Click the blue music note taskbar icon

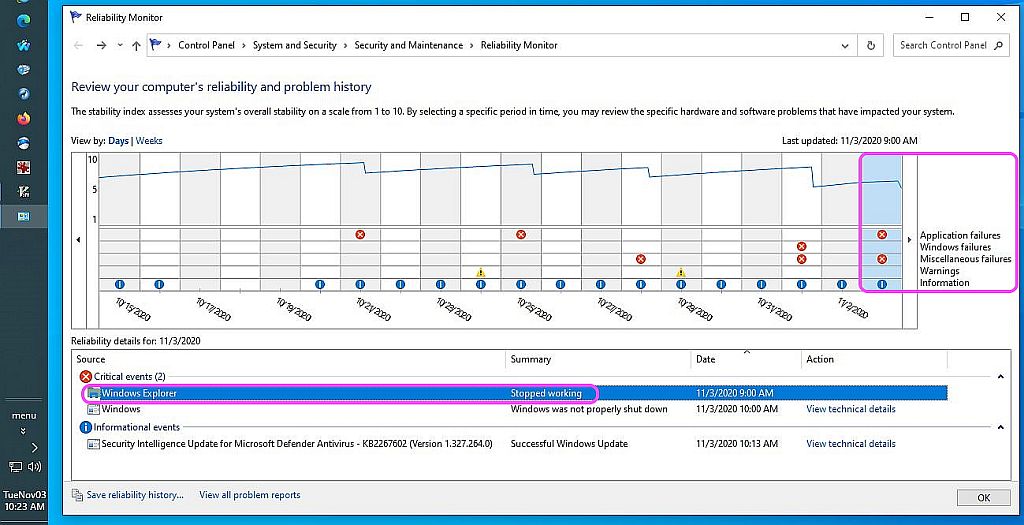pyautogui.click(x=24, y=94)
